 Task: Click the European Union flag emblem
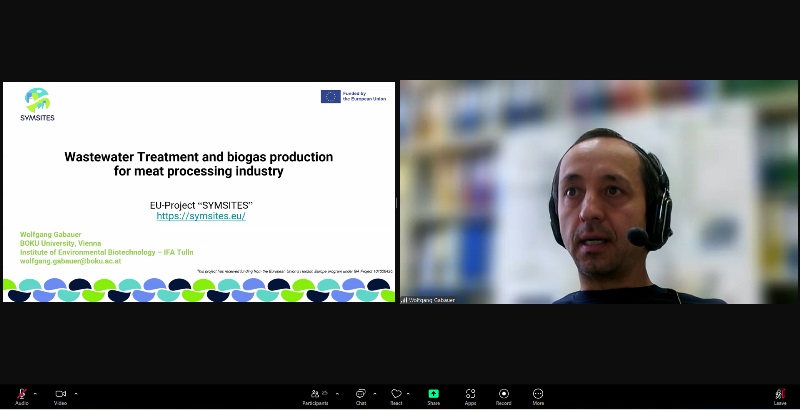point(331,96)
